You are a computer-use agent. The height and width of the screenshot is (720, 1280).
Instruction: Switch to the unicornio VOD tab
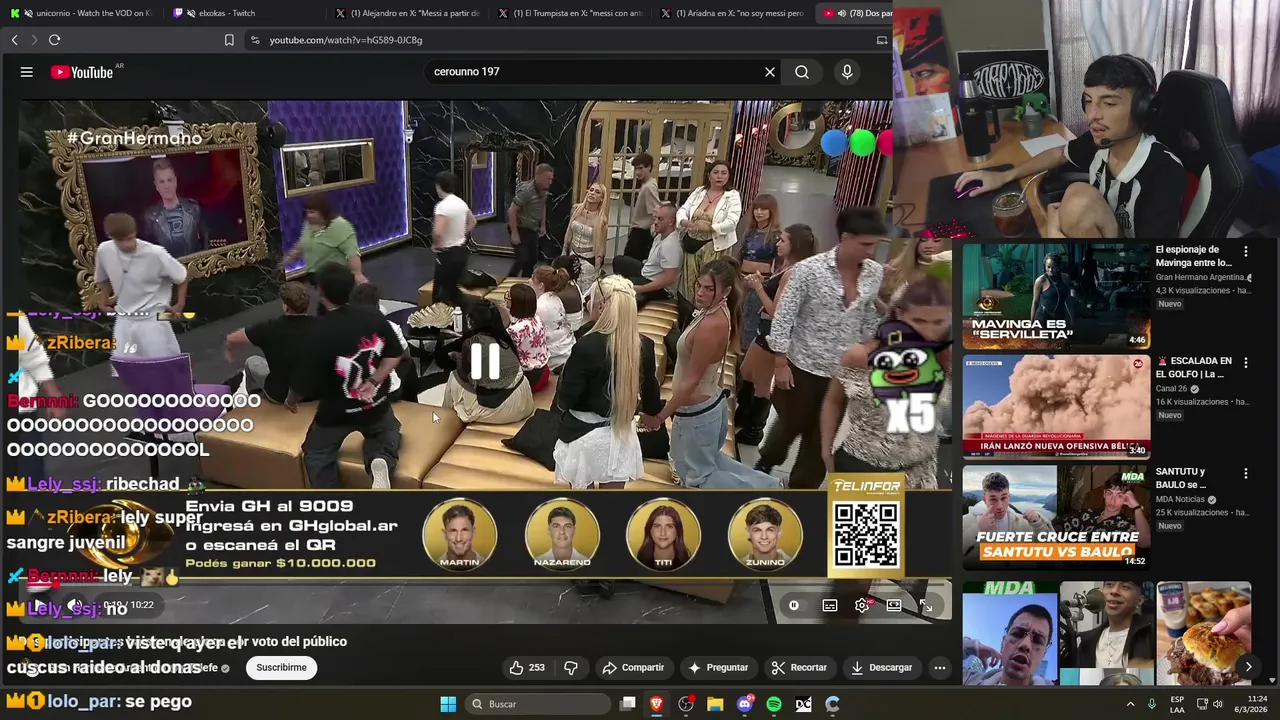click(x=83, y=13)
